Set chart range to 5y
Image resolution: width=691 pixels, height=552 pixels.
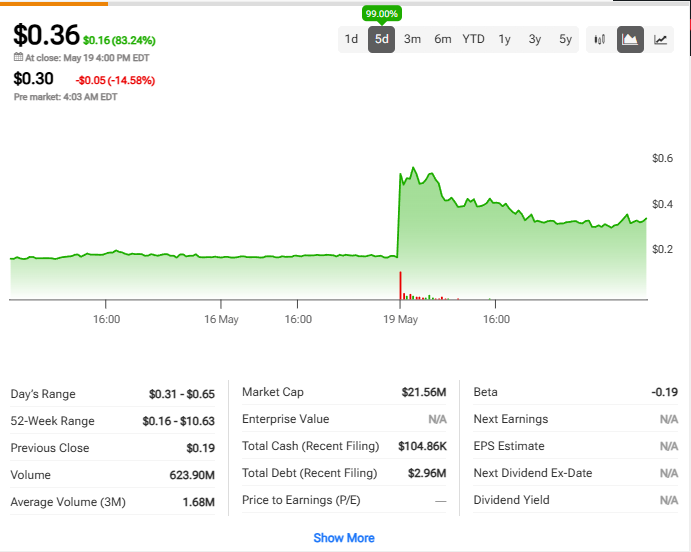[x=565, y=39]
